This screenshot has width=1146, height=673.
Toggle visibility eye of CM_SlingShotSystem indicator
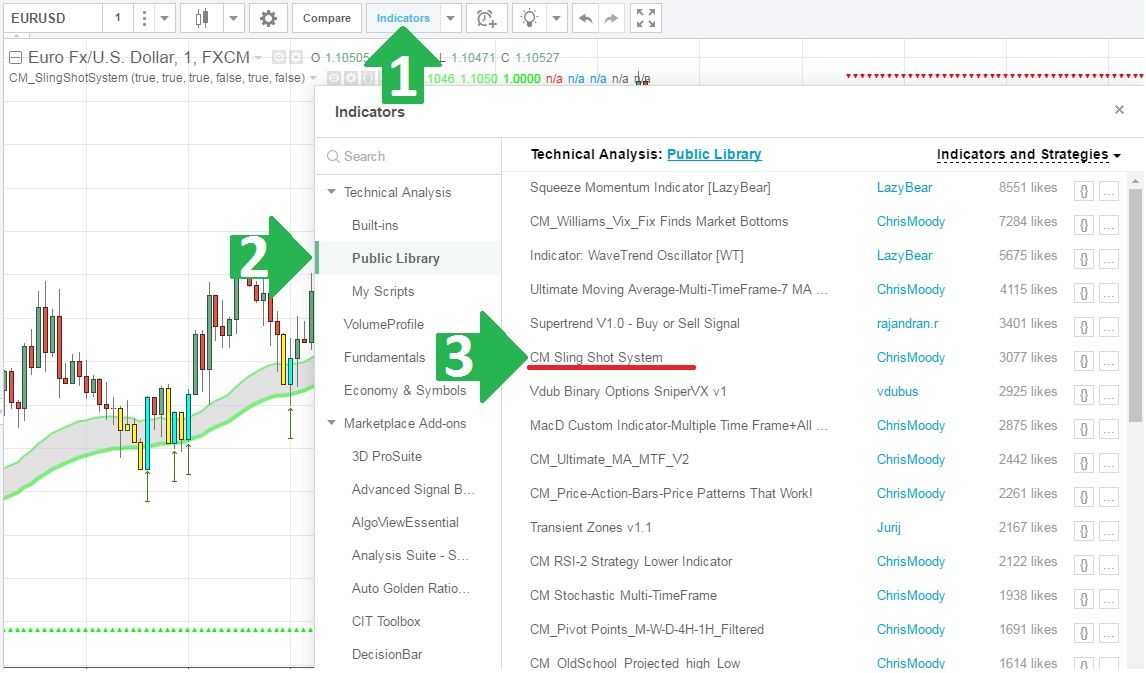click(x=335, y=78)
